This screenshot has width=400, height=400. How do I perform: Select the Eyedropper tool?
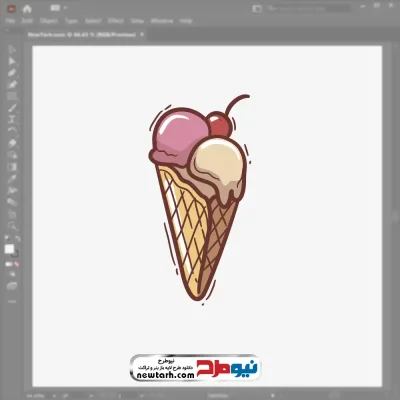click(x=12, y=179)
